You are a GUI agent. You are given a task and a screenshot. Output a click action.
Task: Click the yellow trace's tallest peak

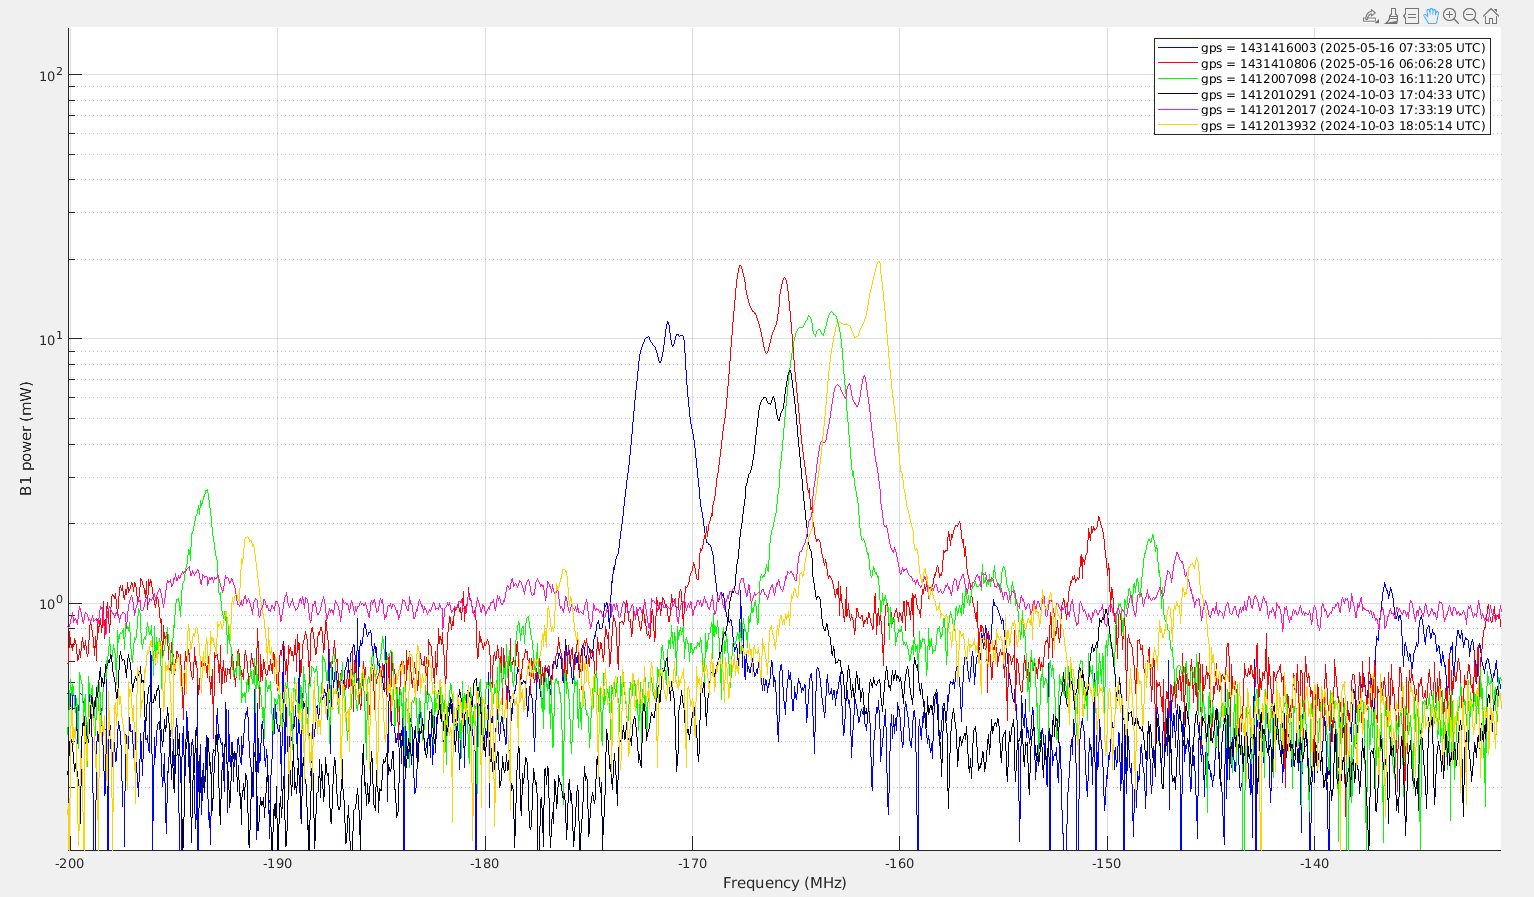pyautogui.click(x=879, y=263)
